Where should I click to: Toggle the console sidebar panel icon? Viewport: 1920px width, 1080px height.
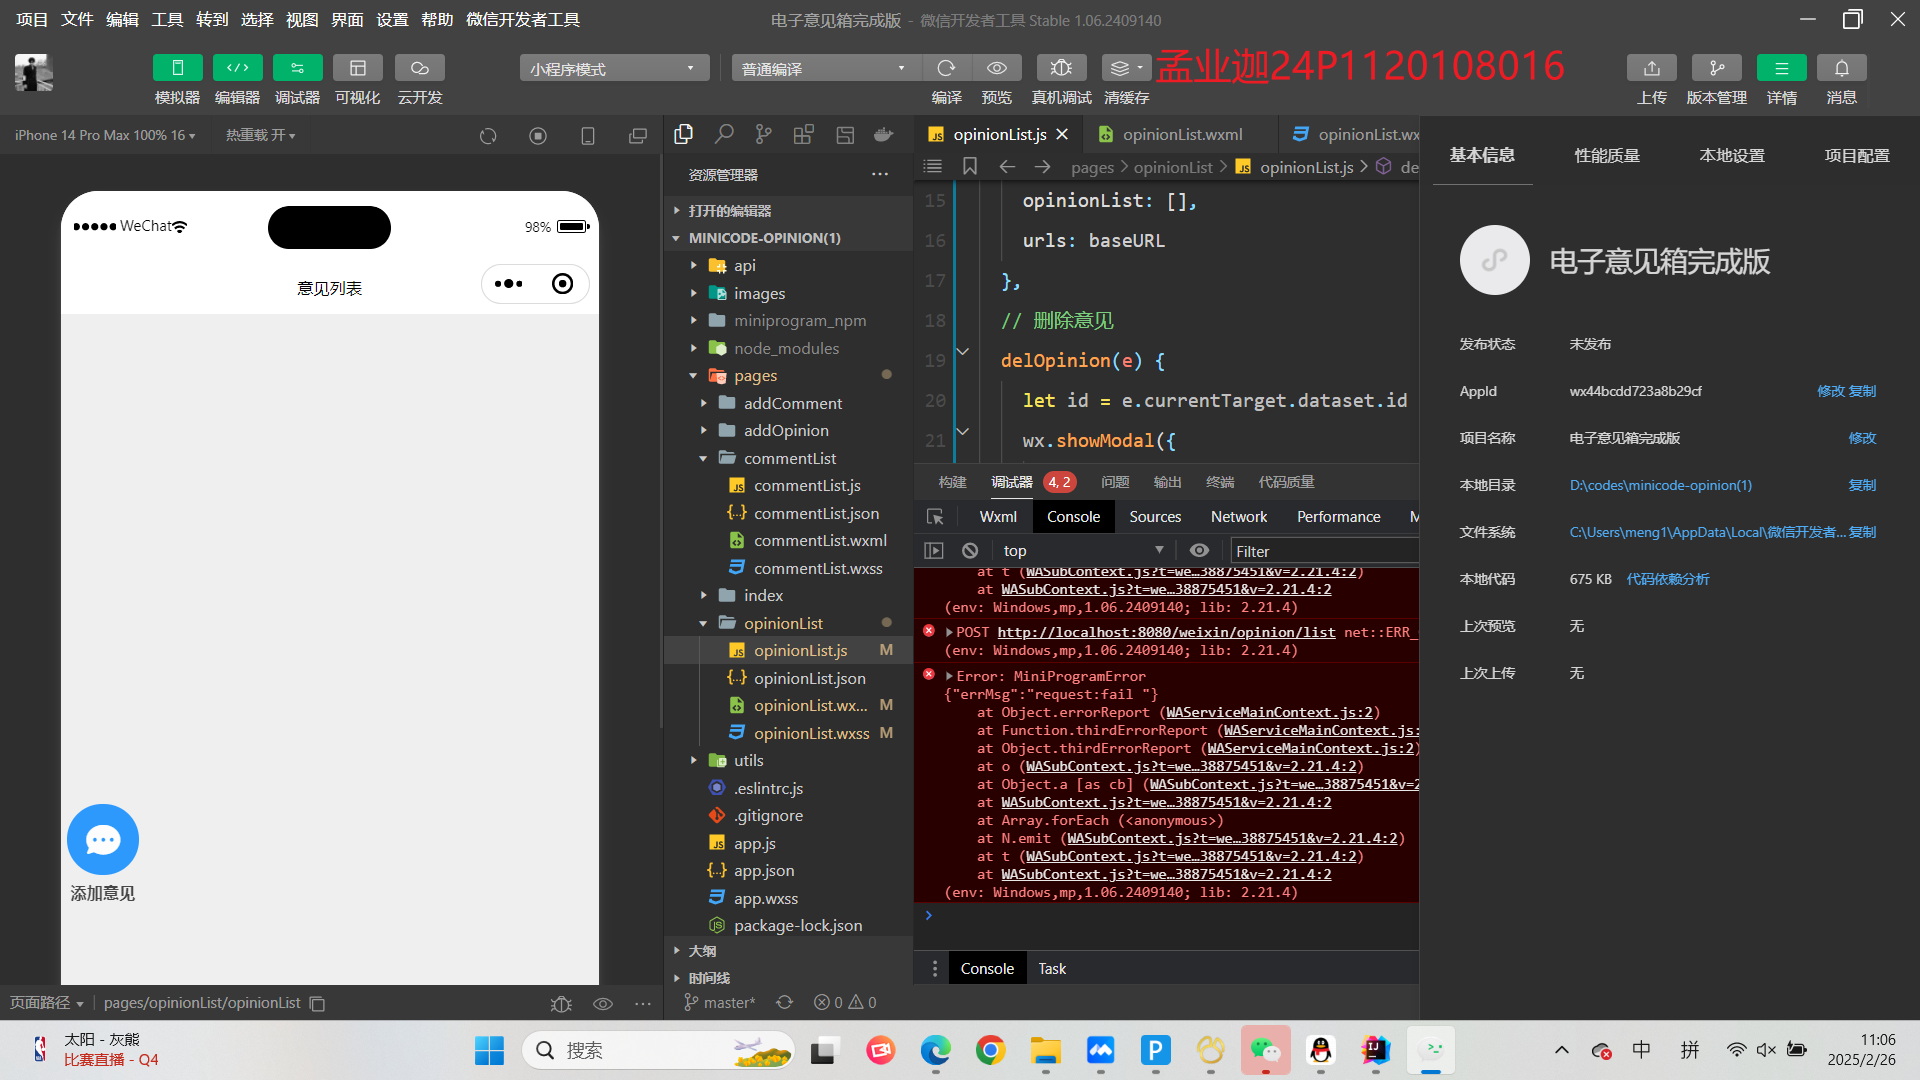[x=934, y=551]
